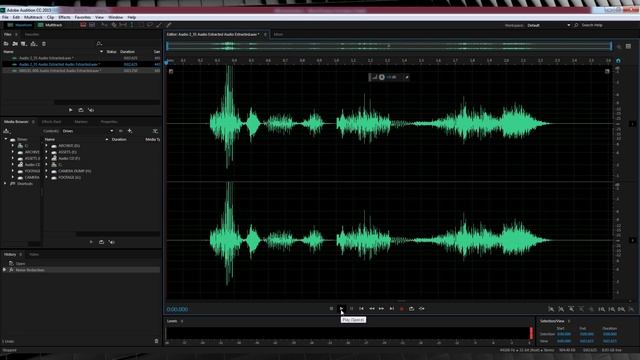
Task: Toggle Auto-Play below Files list
Action: point(91,110)
